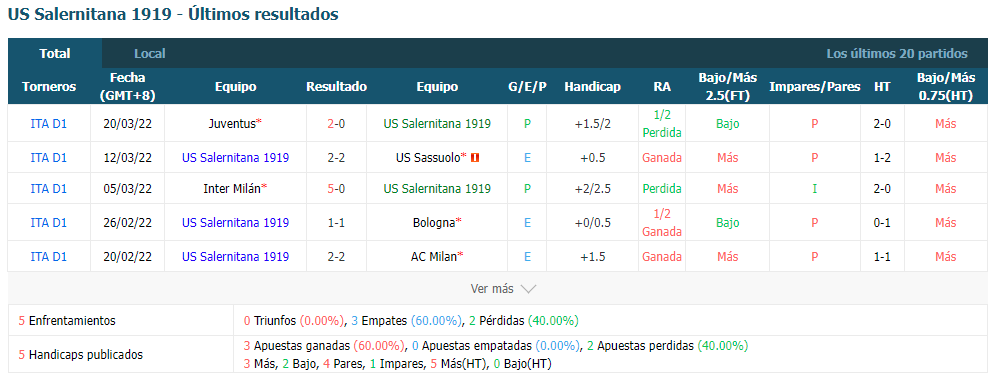The width and height of the screenshot is (997, 381).
Task: Open ITA D1 link for Juventus match
Action: click(48, 124)
